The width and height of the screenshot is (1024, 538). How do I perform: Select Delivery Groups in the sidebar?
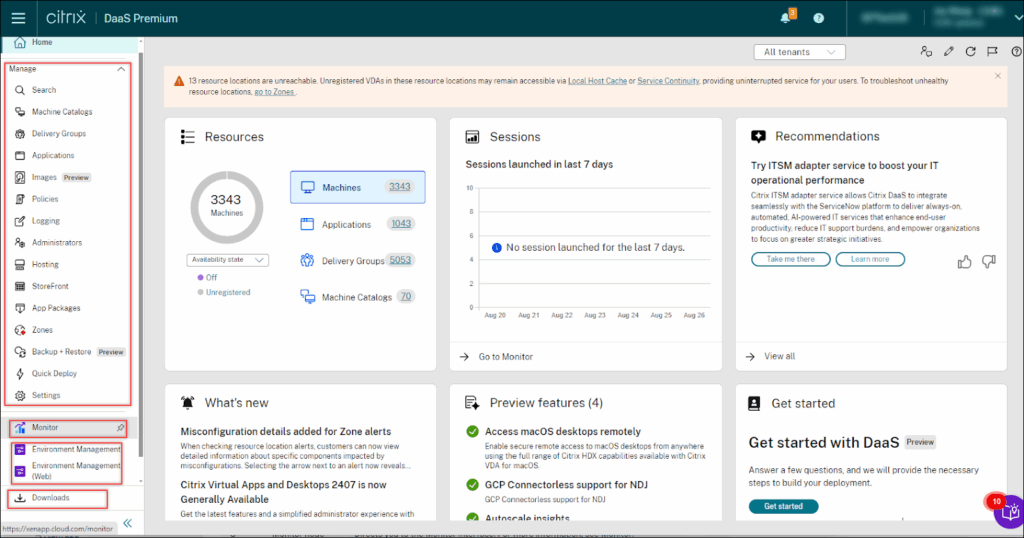coord(59,134)
